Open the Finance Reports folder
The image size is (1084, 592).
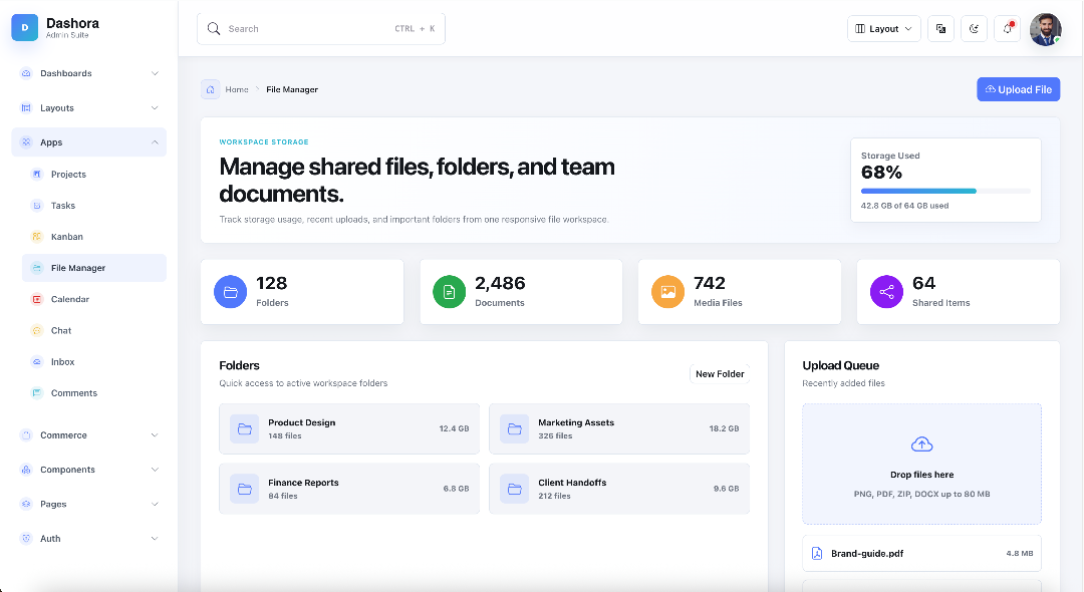click(349, 489)
